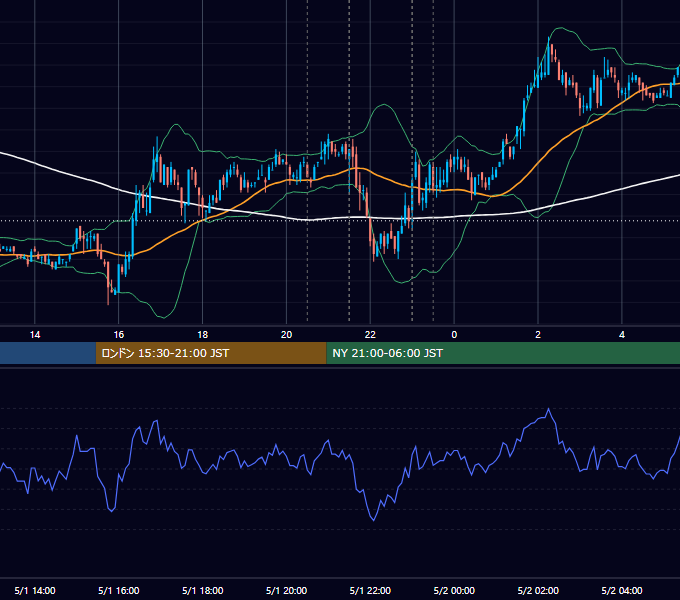Select the NY 21:00-06:00 JST session bar

pyautogui.click(x=503, y=353)
